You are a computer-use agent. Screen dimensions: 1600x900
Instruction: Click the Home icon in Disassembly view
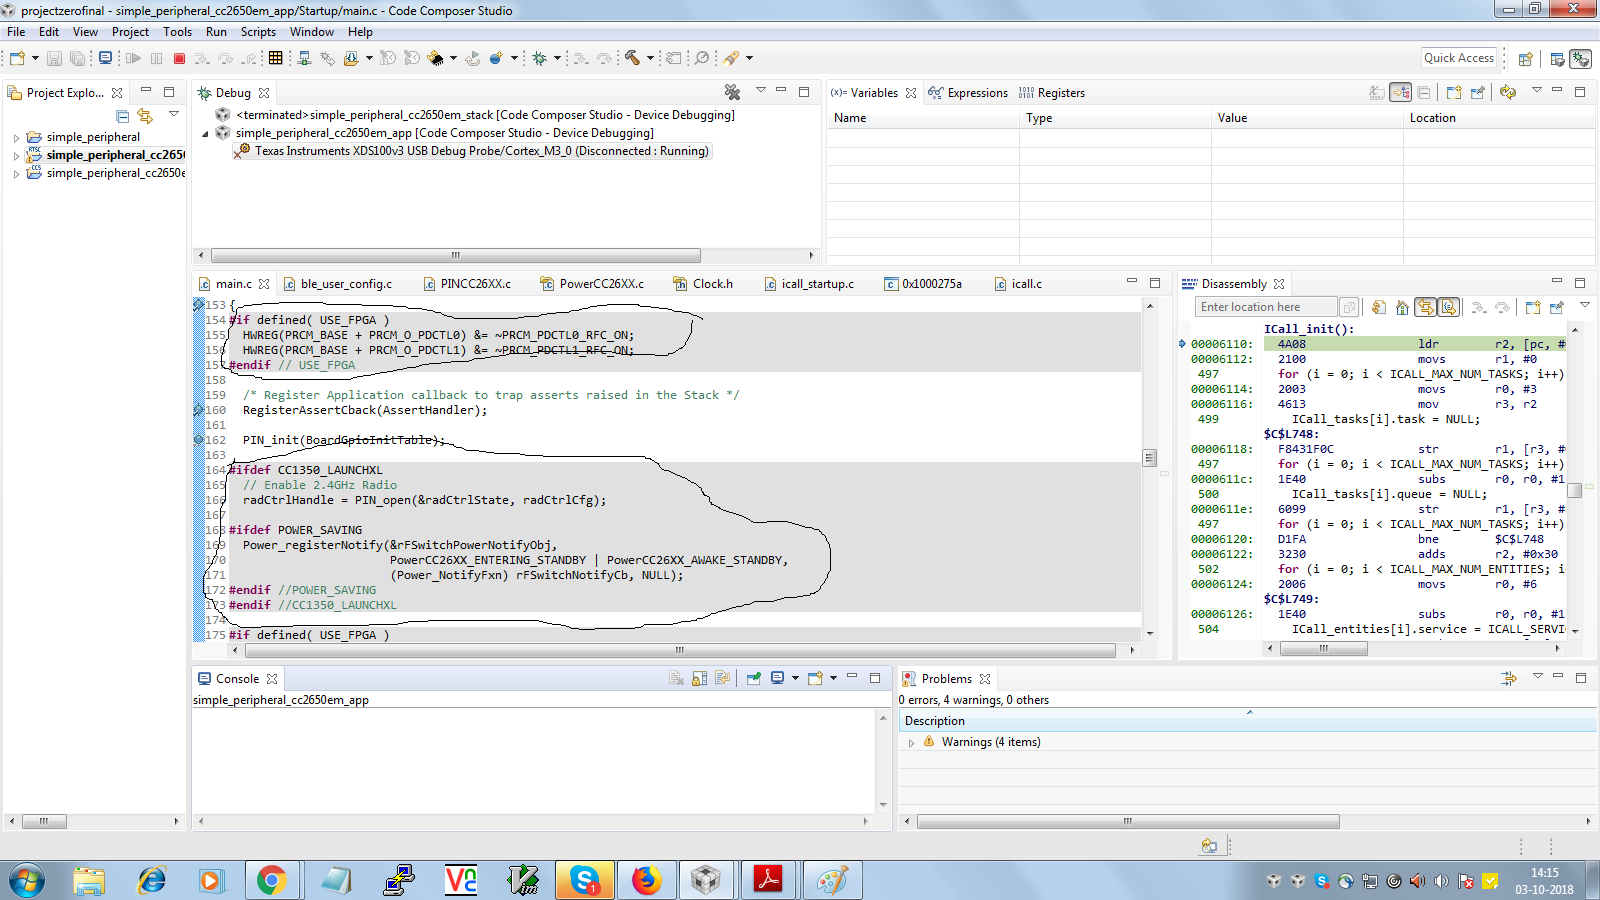1402,307
